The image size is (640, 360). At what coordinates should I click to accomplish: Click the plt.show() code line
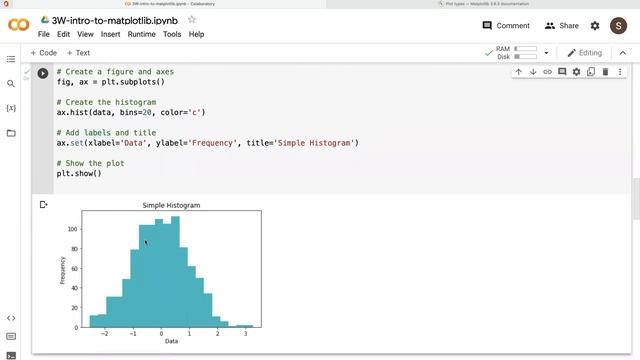[79, 173]
